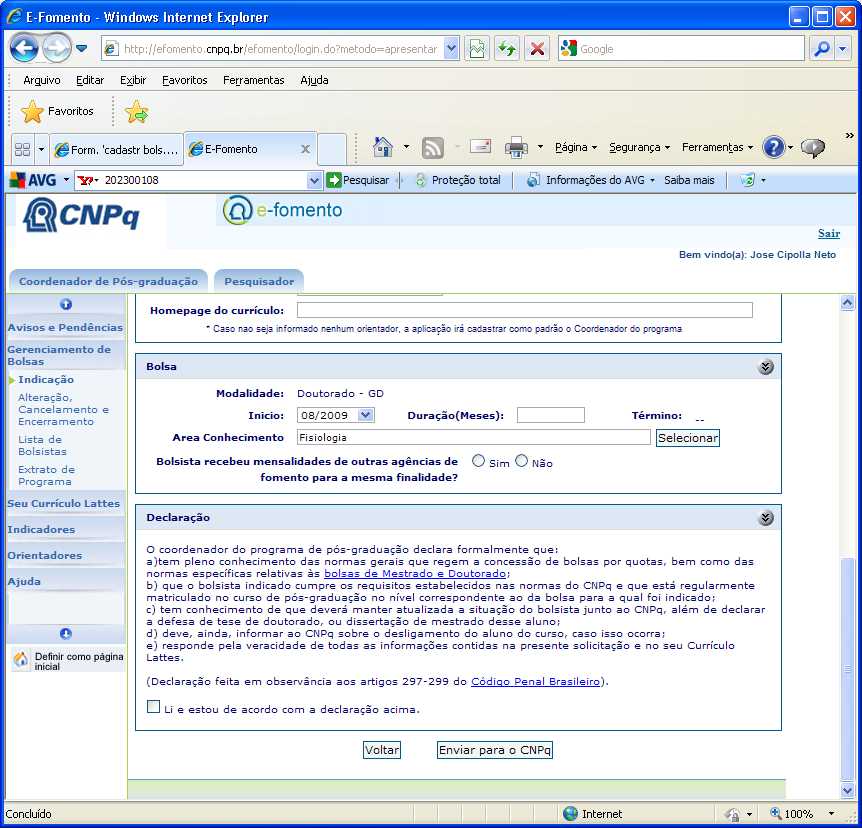Image resolution: width=862 pixels, height=828 pixels.
Task: Expand address bar URL history dropdown
Action: (x=451, y=49)
